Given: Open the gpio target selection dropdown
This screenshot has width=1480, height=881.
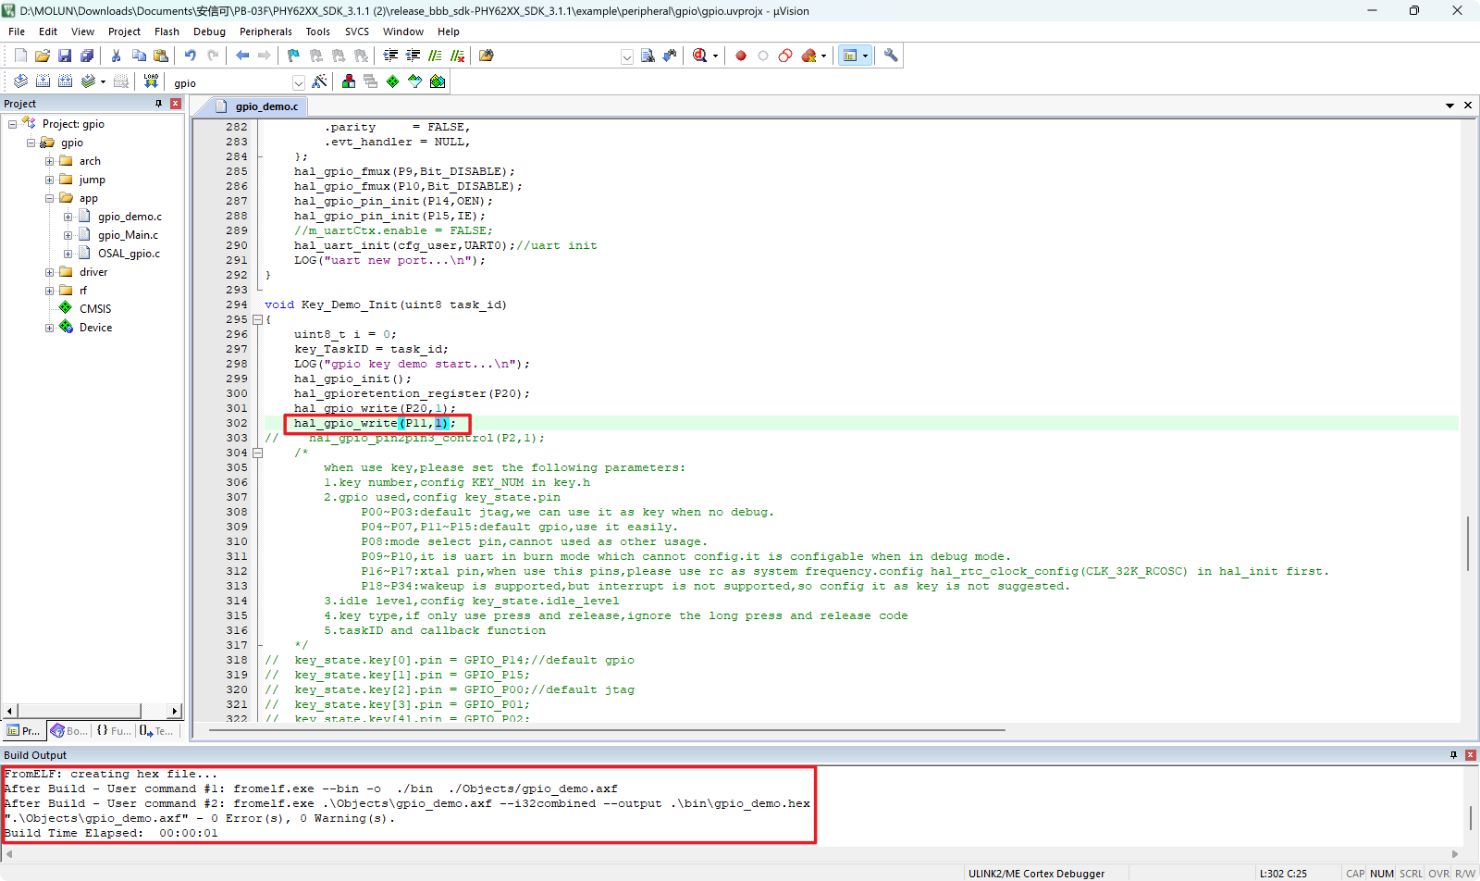Looking at the screenshot, I should (298, 83).
